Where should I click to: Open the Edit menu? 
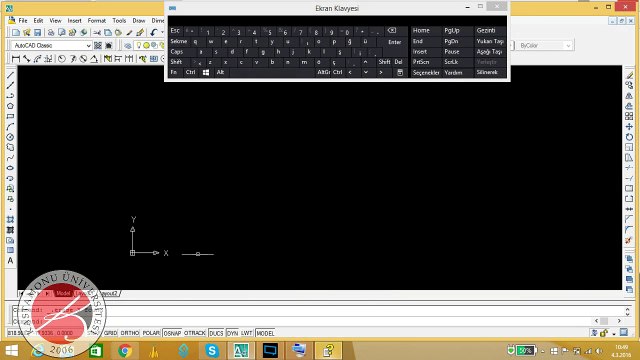click(x=38, y=20)
